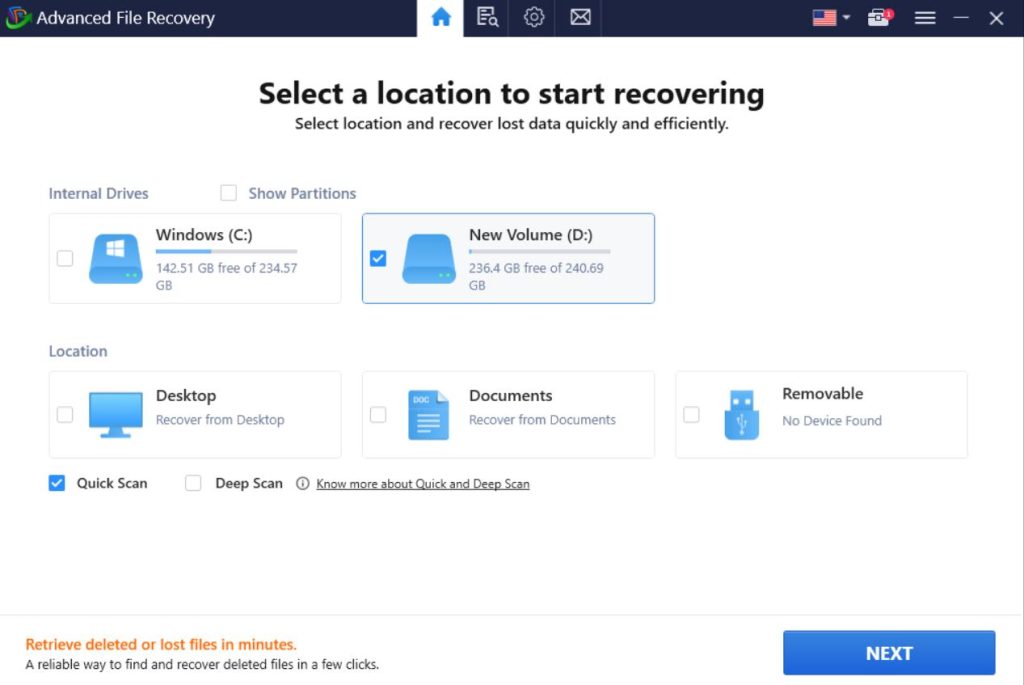This screenshot has height=685, width=1024.
Task: Open the hamburger menu
Action: point(925,18)
